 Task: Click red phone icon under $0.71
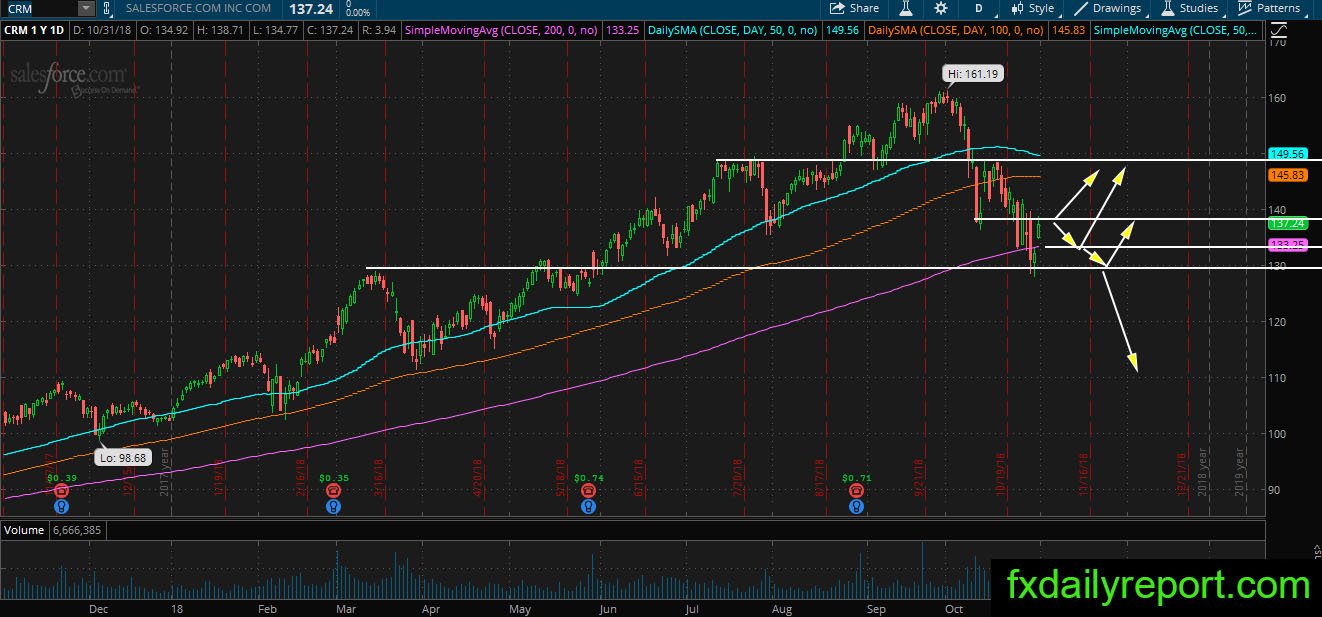(856, 491)
